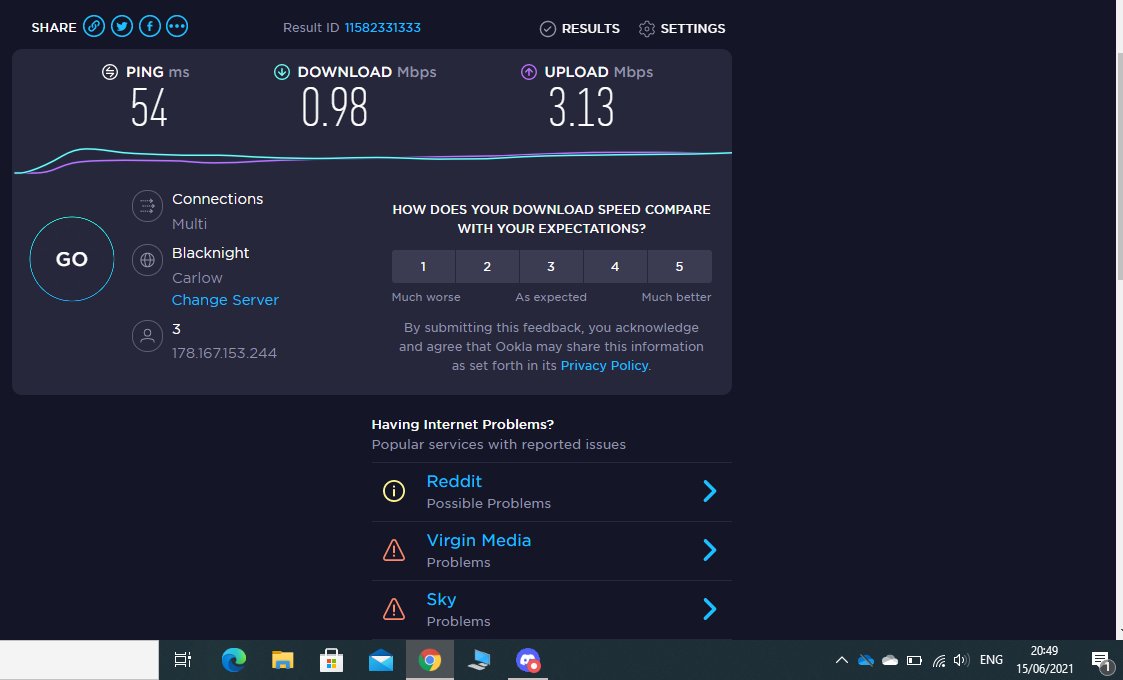Image resolution: width=1123 pixels, height=680 pixels.
Task: Open the volume speaker control
Action: click(x=961, y=660)
